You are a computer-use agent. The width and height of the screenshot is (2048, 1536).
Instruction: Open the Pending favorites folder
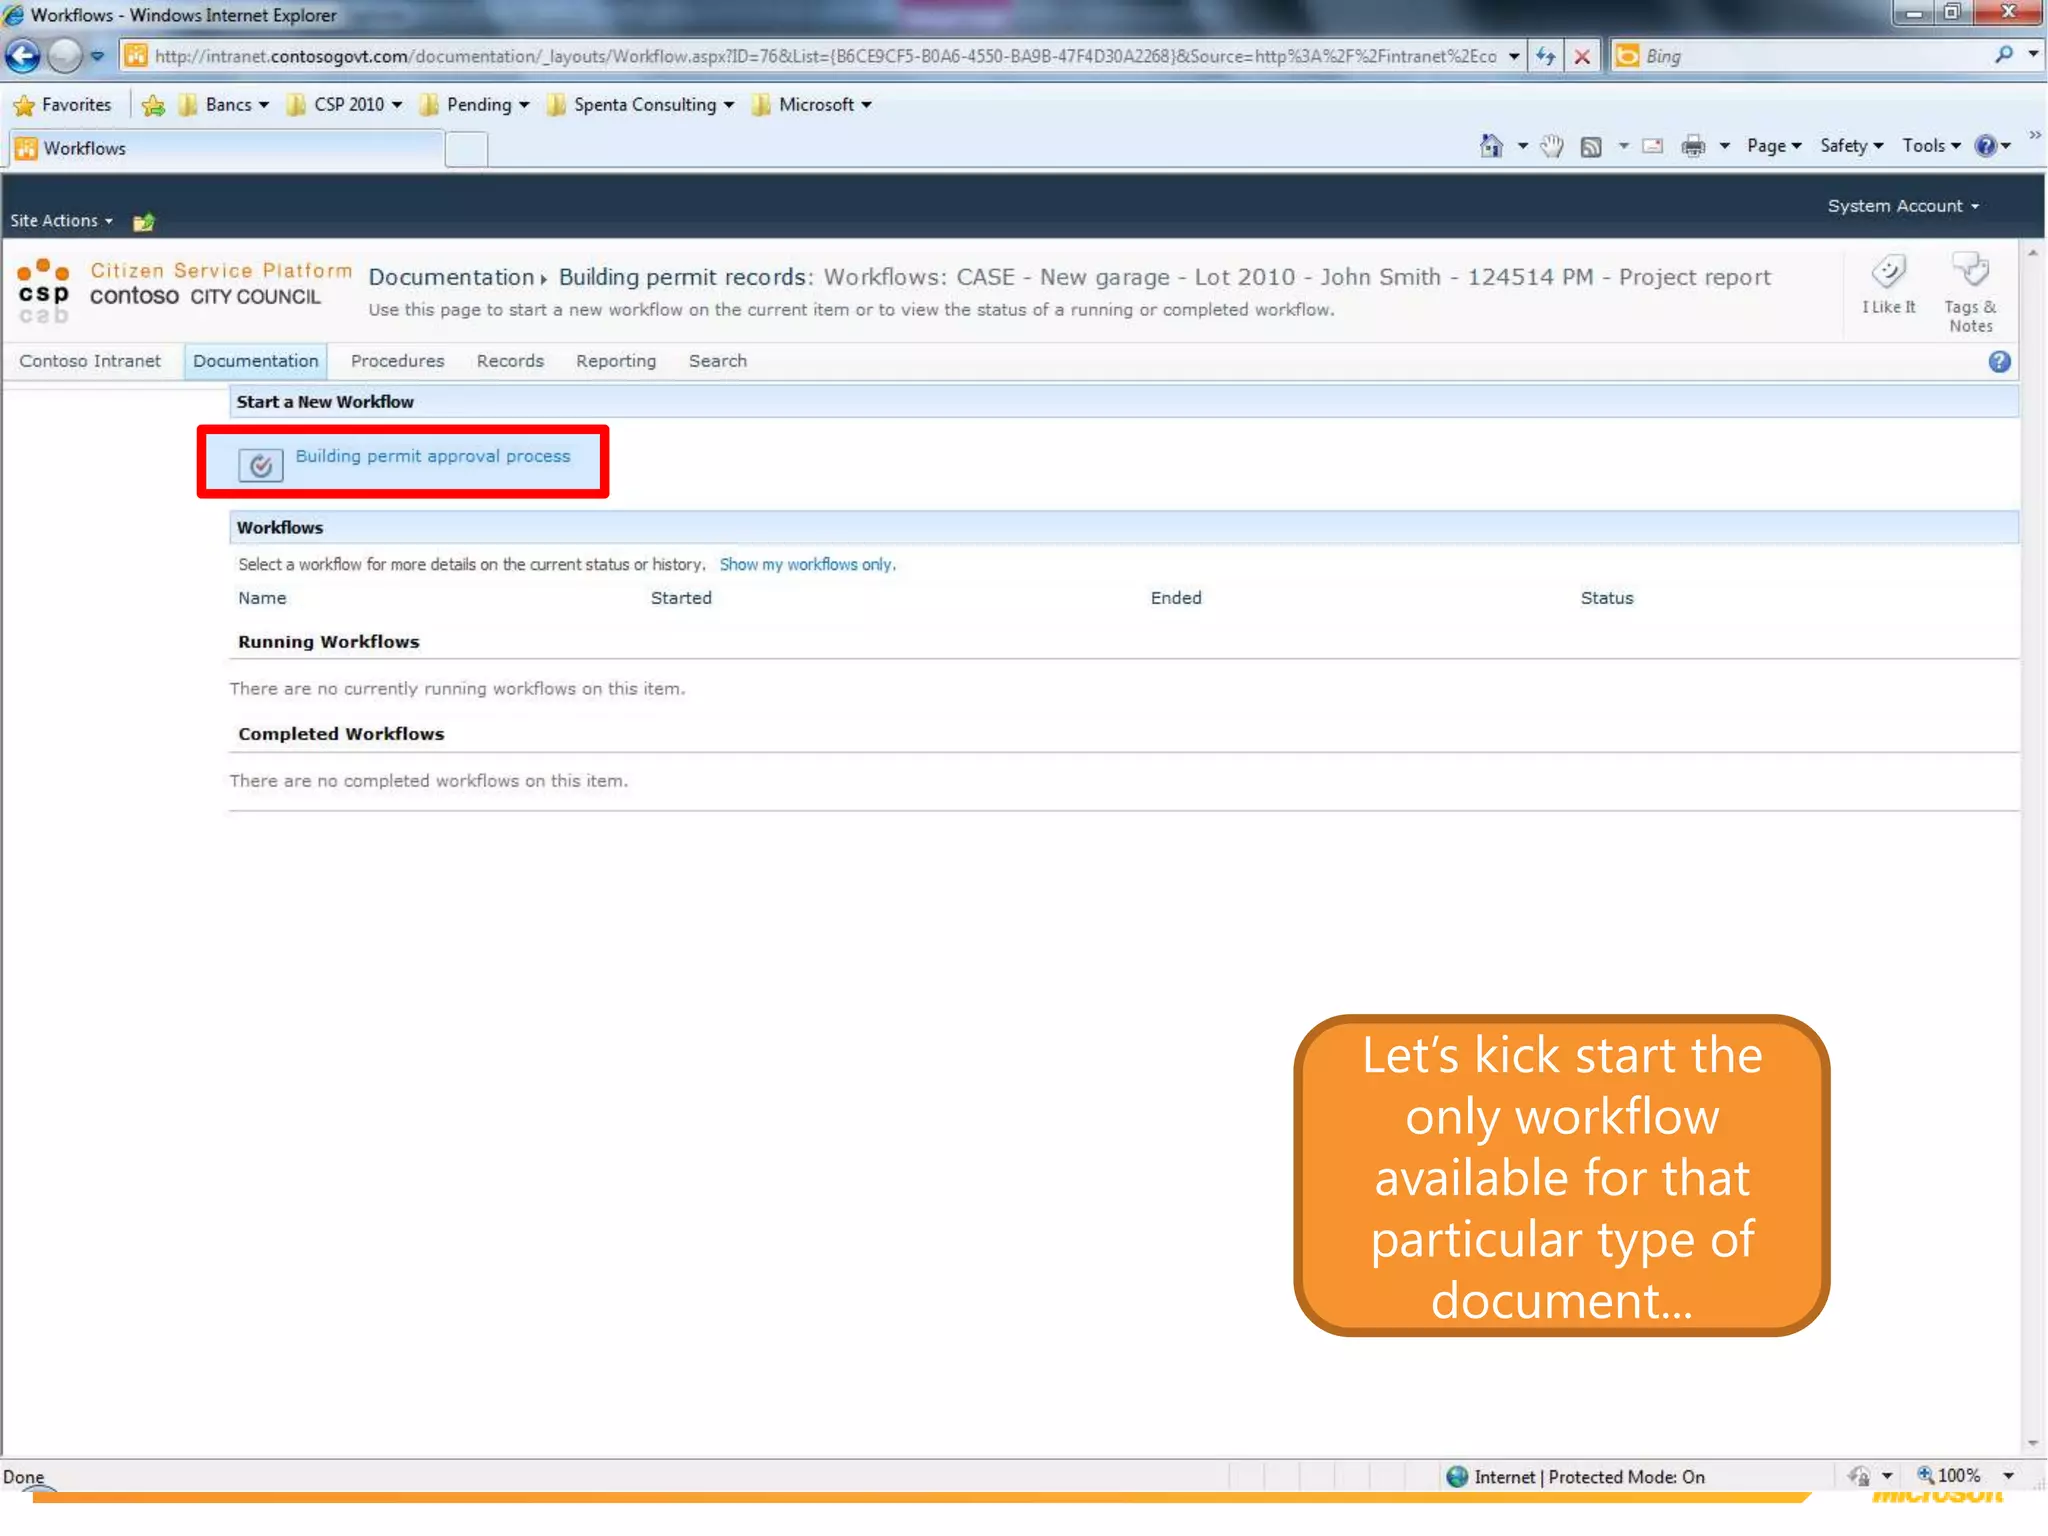coord(474,105)
